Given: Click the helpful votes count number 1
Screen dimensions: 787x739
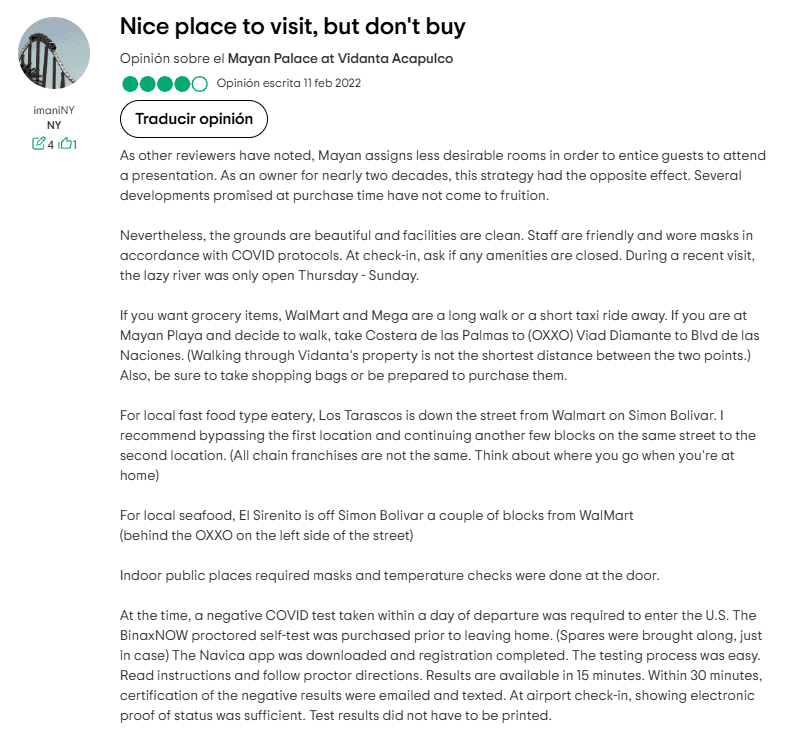Looking at the screenshot, I should coord(75,144).
